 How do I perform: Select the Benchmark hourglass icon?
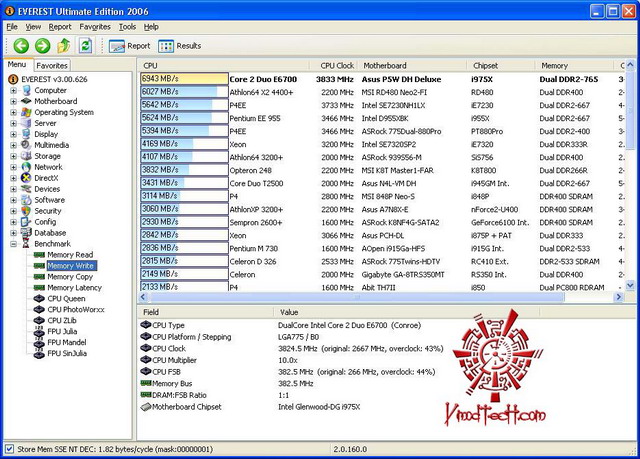[x=26, y=244]
